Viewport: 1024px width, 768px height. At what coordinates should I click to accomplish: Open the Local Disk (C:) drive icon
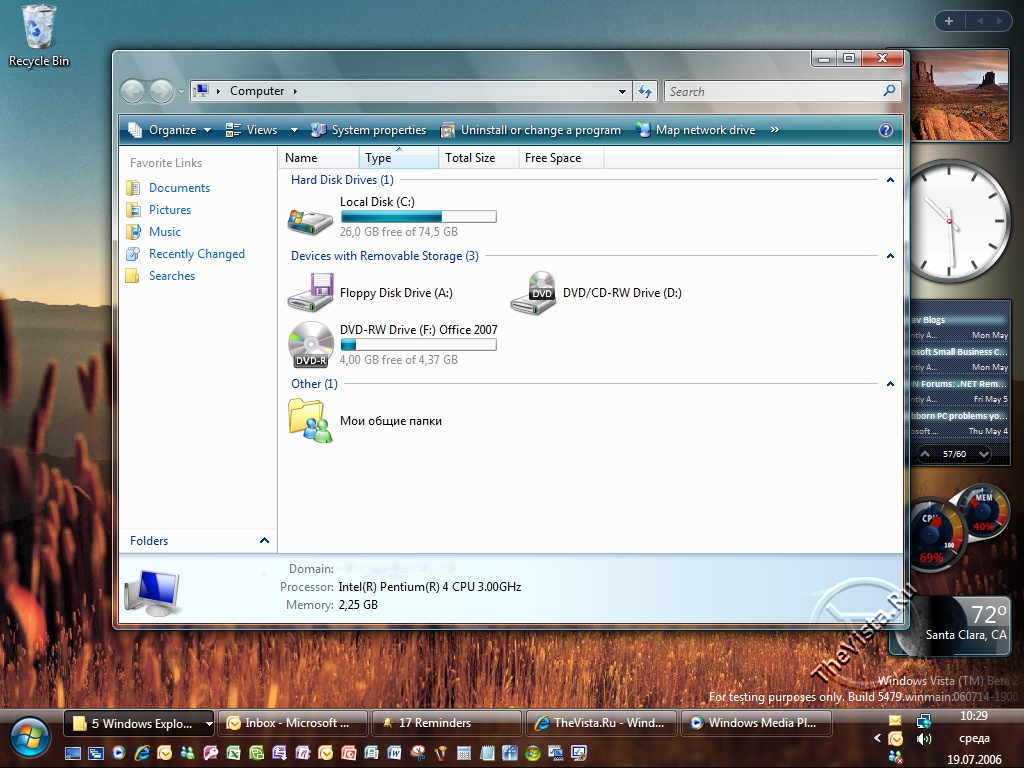click(x=310, y=219)
